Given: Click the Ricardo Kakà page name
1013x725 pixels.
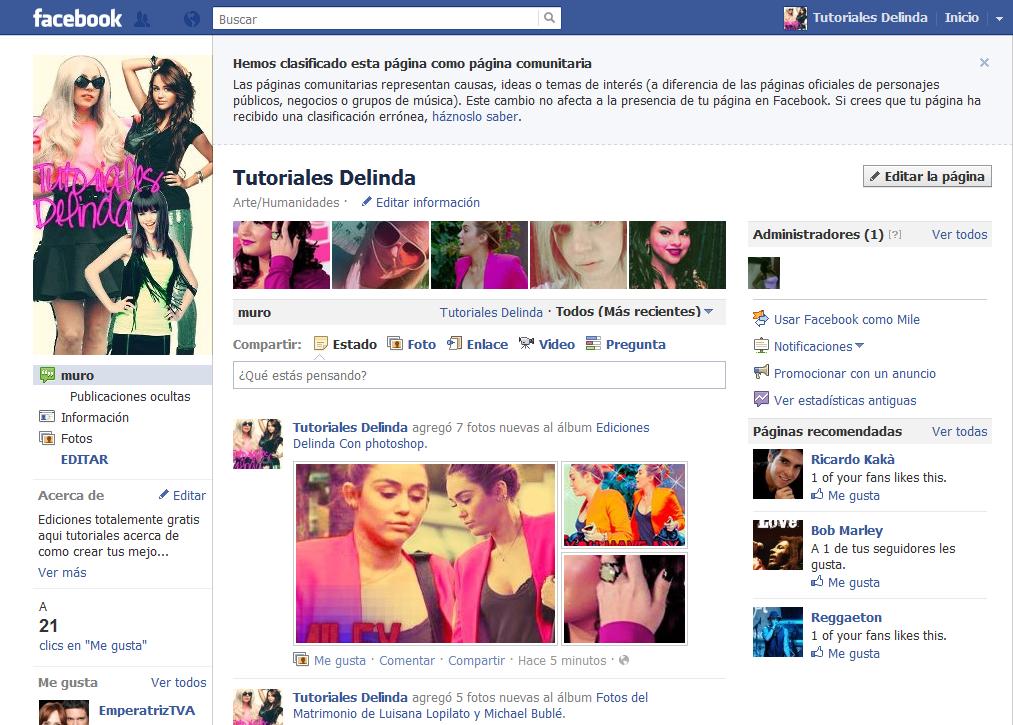Looking at the screenshot, I should (x=853, y=459).
